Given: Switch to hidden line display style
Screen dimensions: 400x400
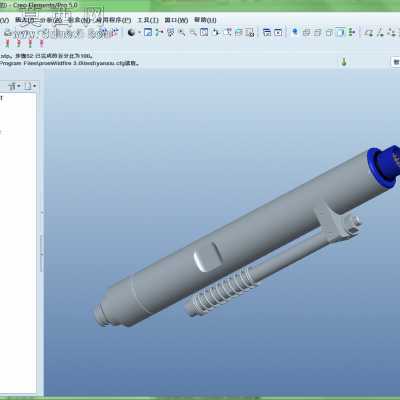Looking at the screenshot, I should click(317, 32).
